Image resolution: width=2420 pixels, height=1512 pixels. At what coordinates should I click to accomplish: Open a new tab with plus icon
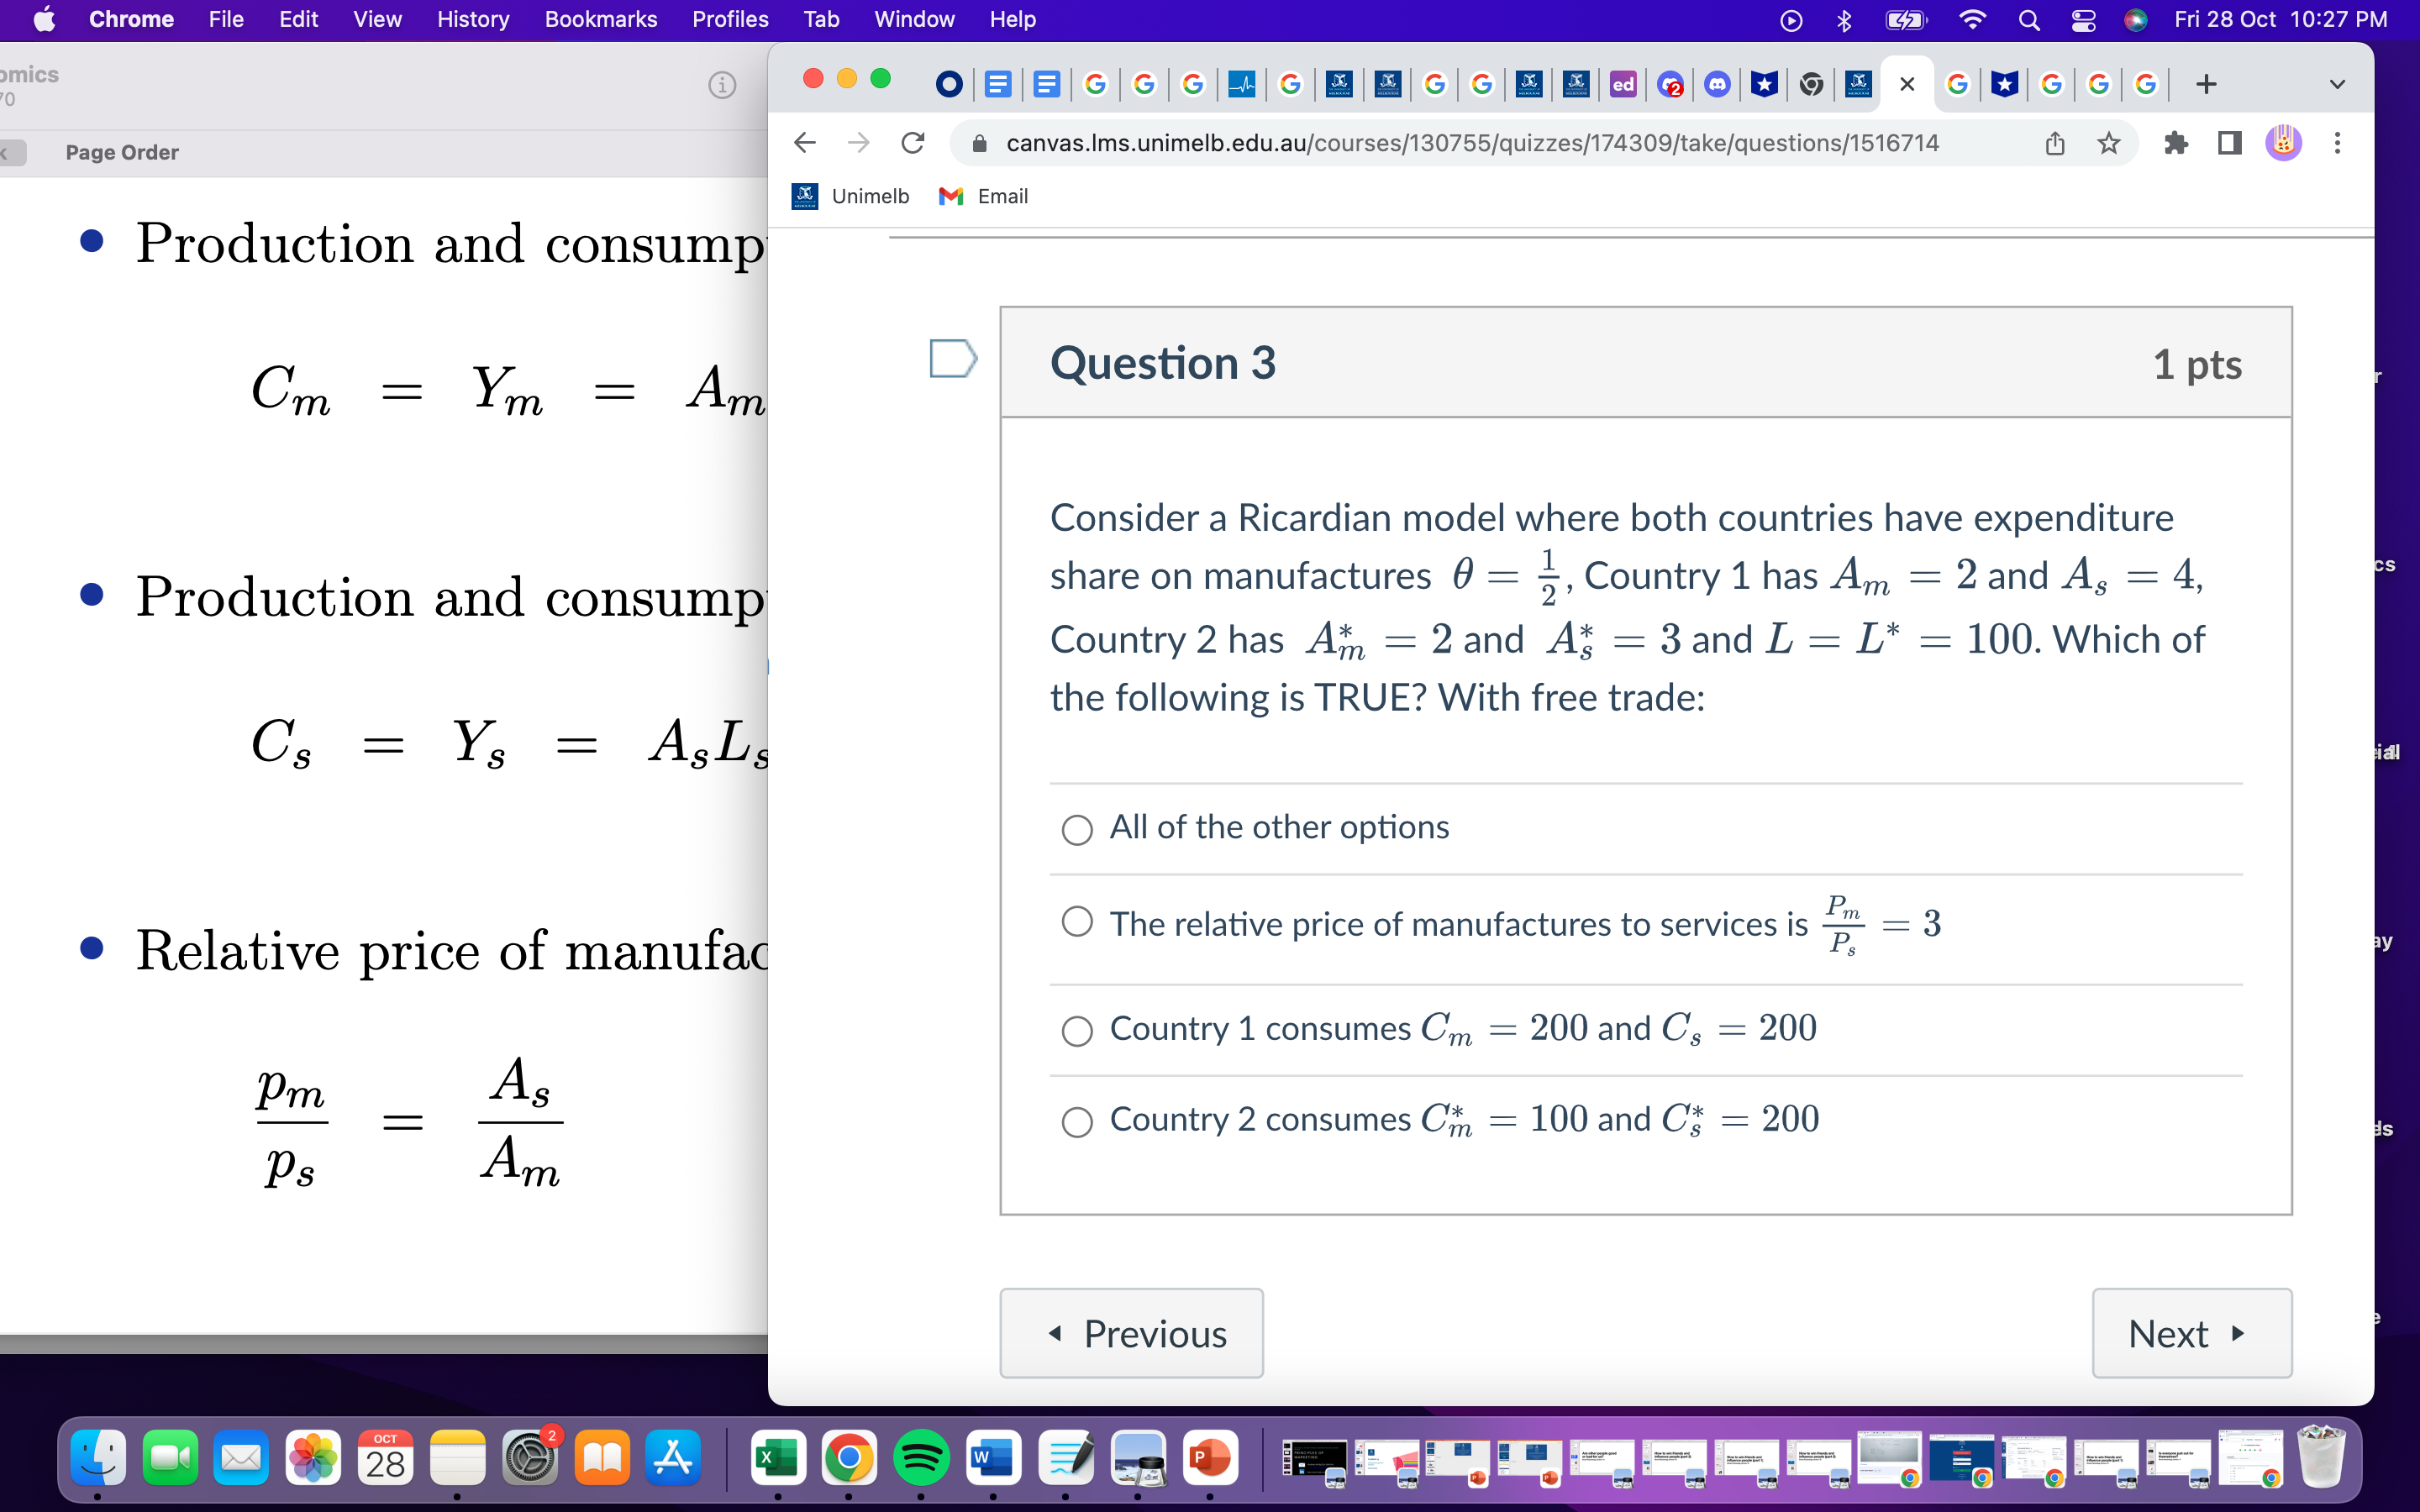[2206, 84]
